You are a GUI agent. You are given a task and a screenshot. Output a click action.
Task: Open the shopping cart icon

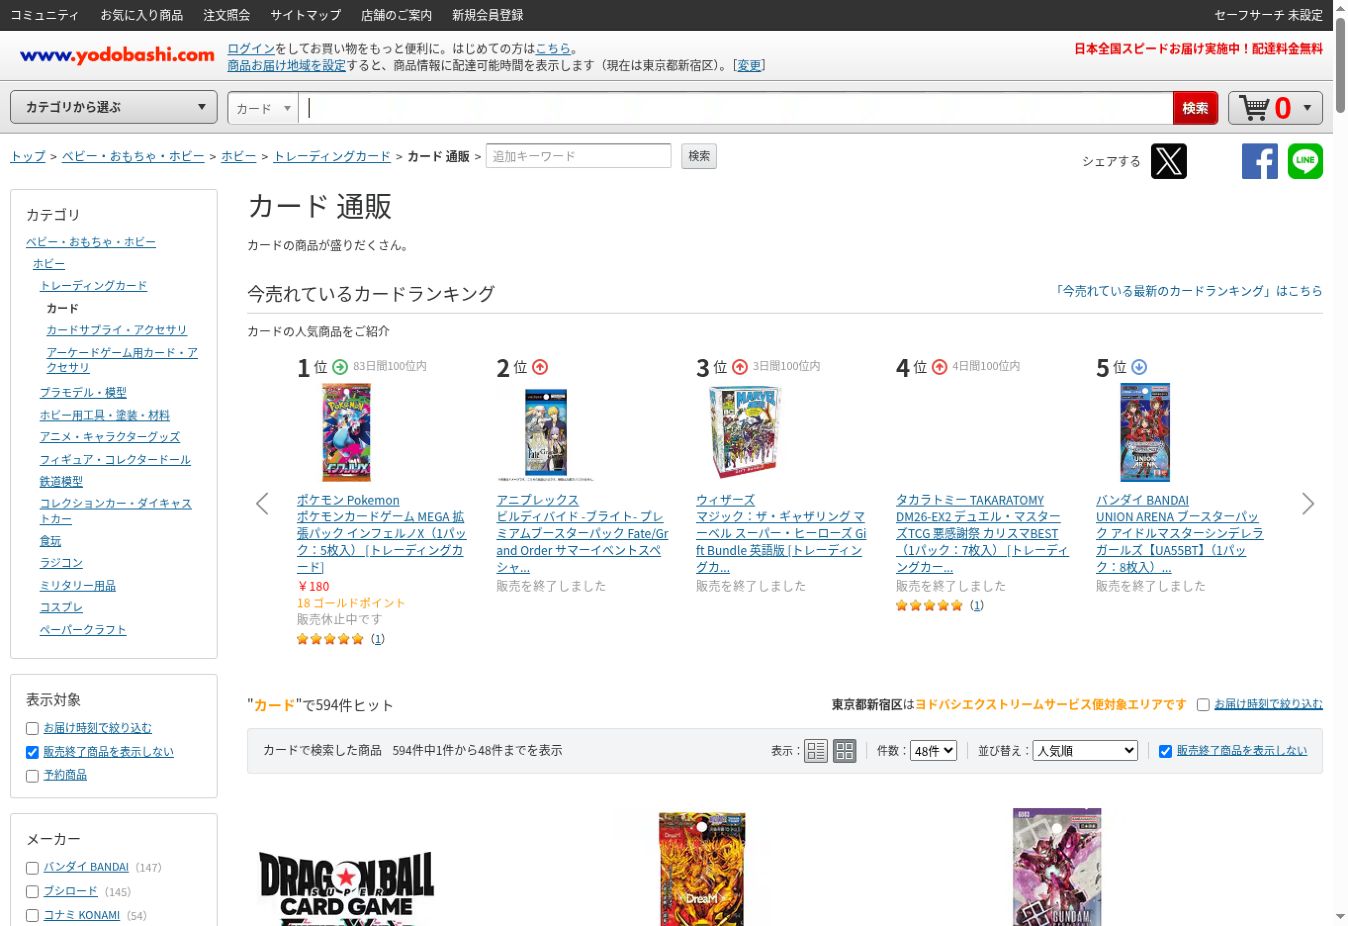1254,107
